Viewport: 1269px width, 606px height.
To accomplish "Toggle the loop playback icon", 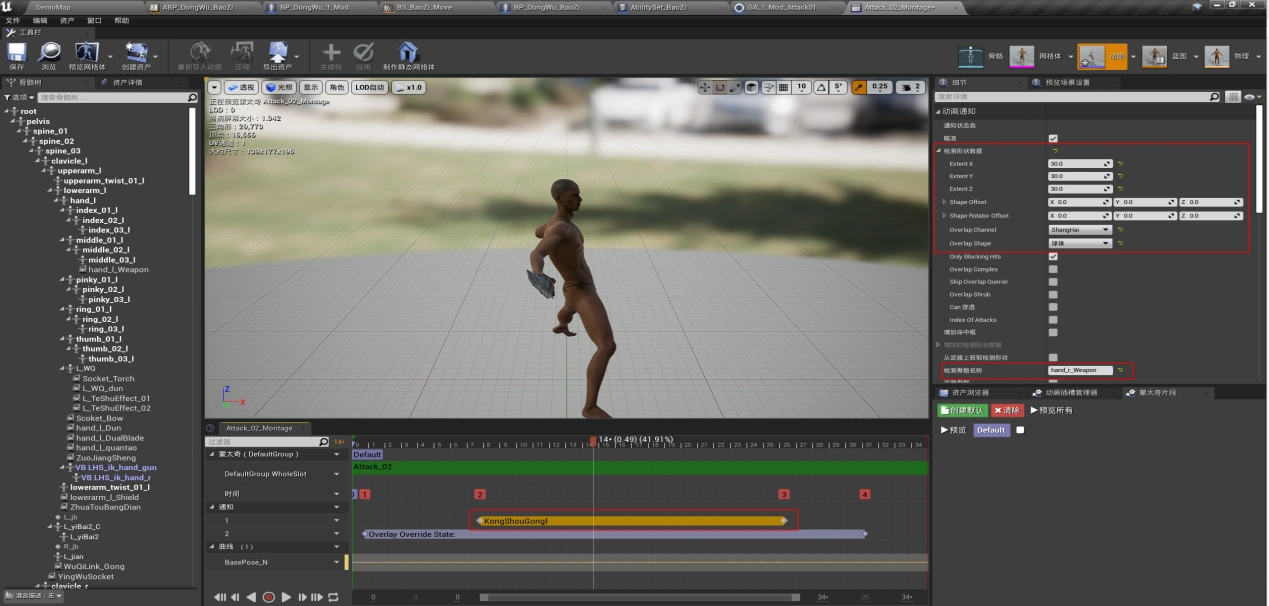I will click(333, 597).
